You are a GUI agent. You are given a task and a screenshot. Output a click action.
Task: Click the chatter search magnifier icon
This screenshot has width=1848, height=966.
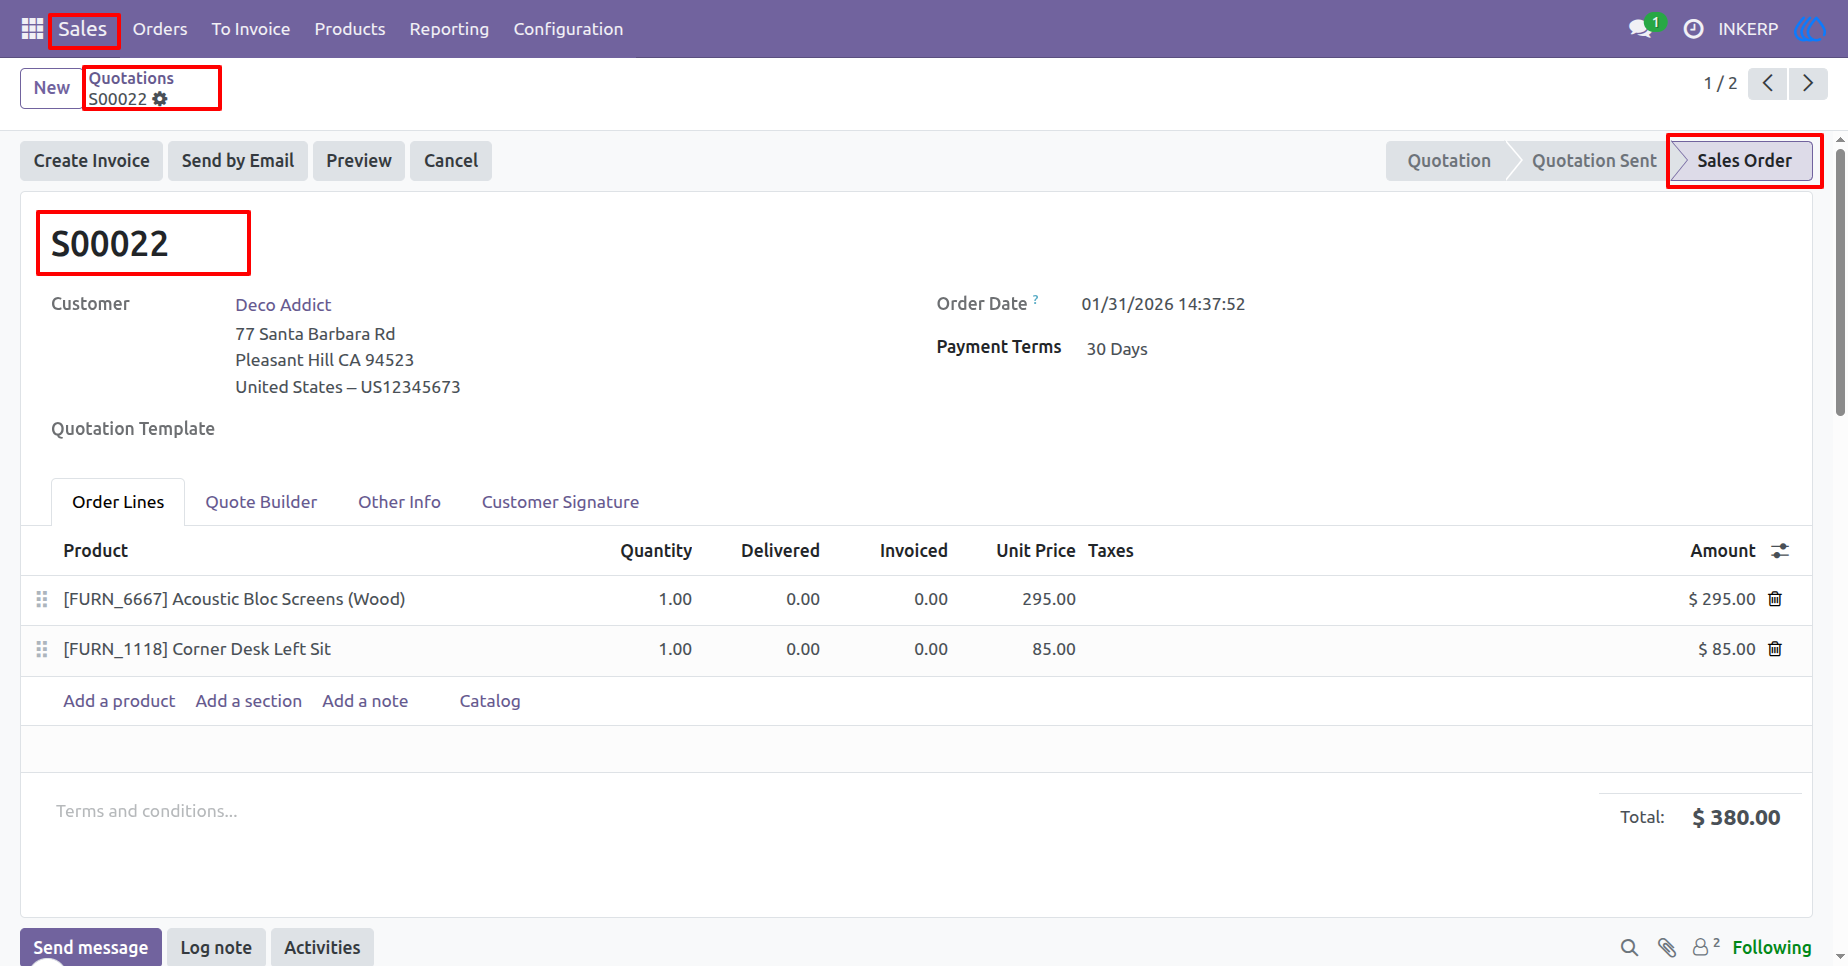pyautogui.click(x=1629, y=947)
